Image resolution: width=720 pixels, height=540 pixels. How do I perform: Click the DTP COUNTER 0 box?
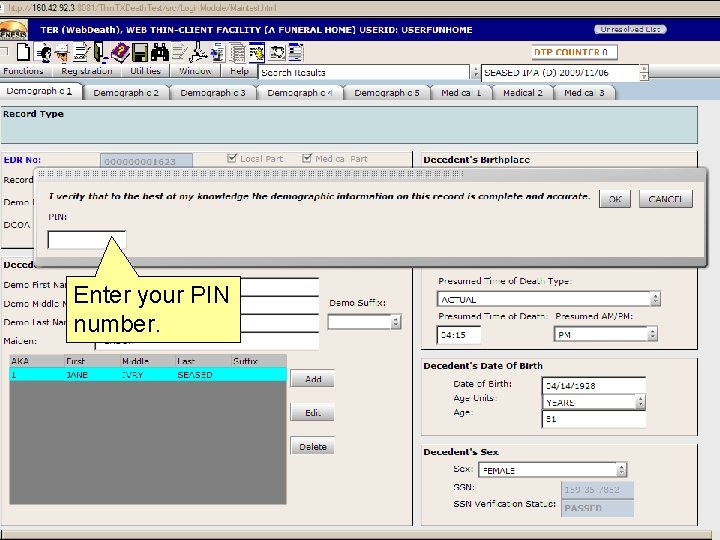(x=574, y=52)
